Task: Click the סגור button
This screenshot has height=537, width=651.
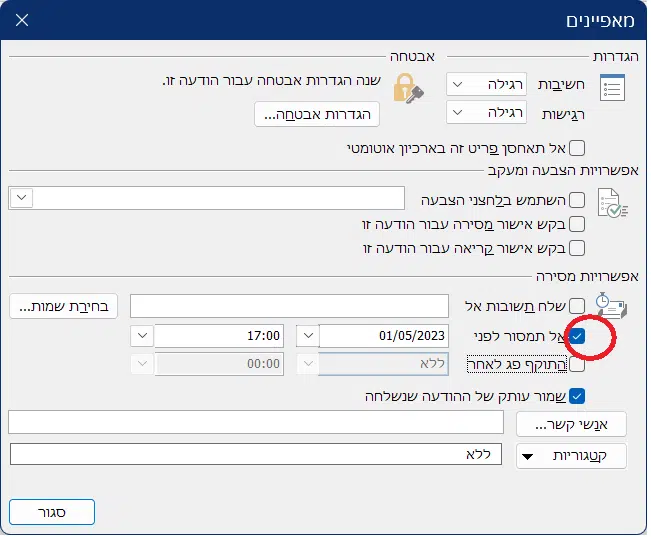Action: pos(52,512)
